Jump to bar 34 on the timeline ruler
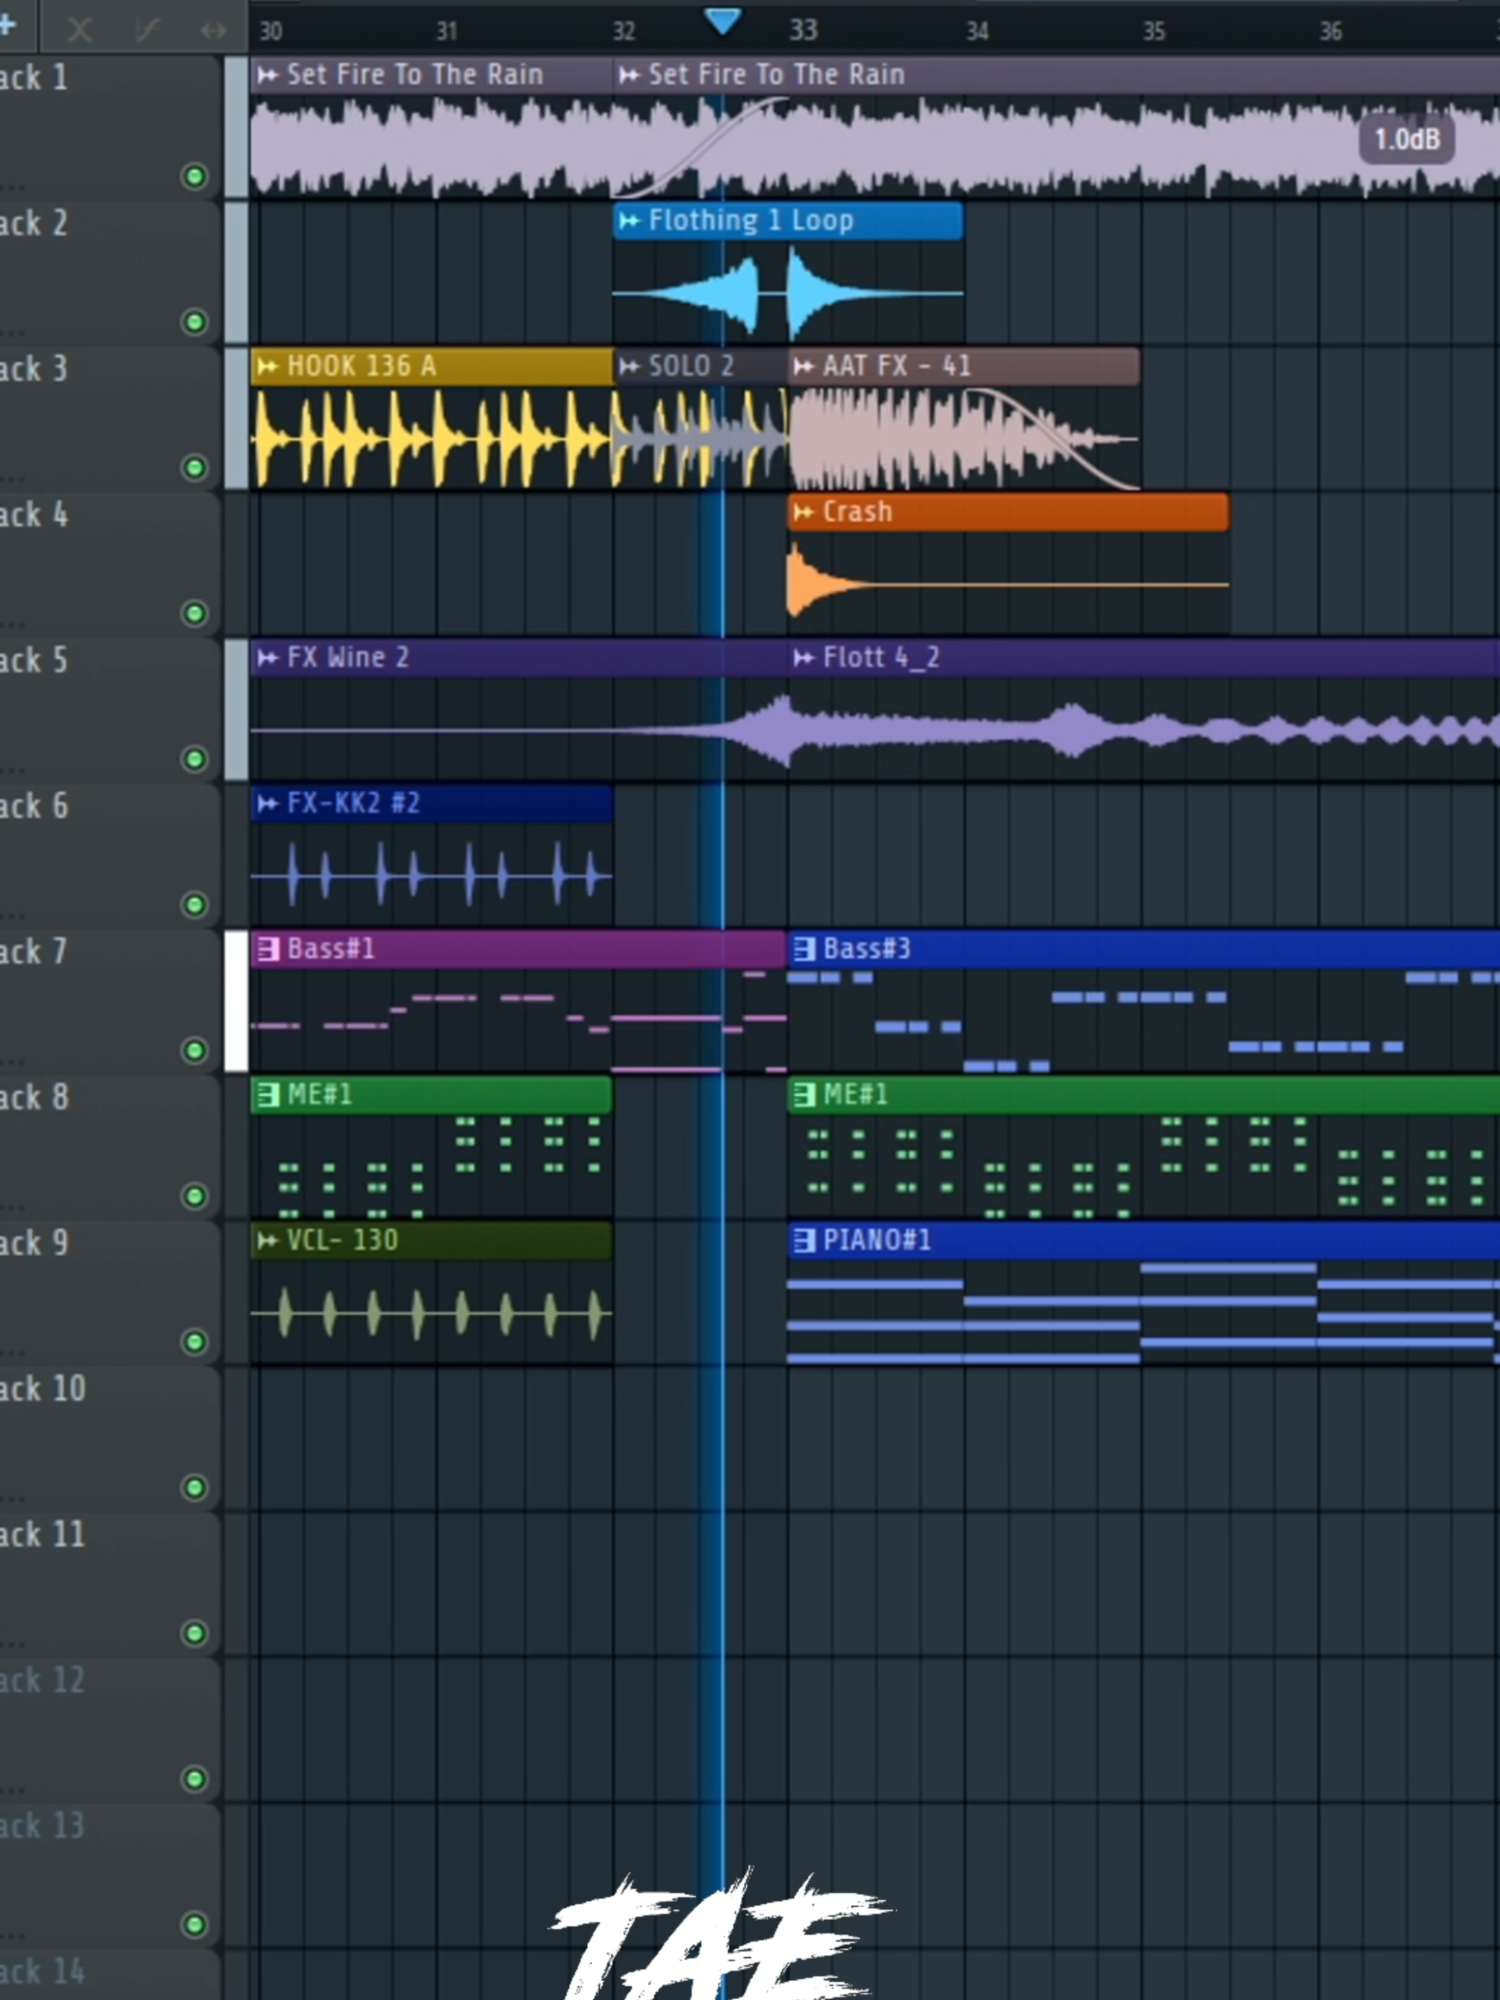Viewport: 1500px width, 2000px height. pyautogui.click(x=977, y=32)
